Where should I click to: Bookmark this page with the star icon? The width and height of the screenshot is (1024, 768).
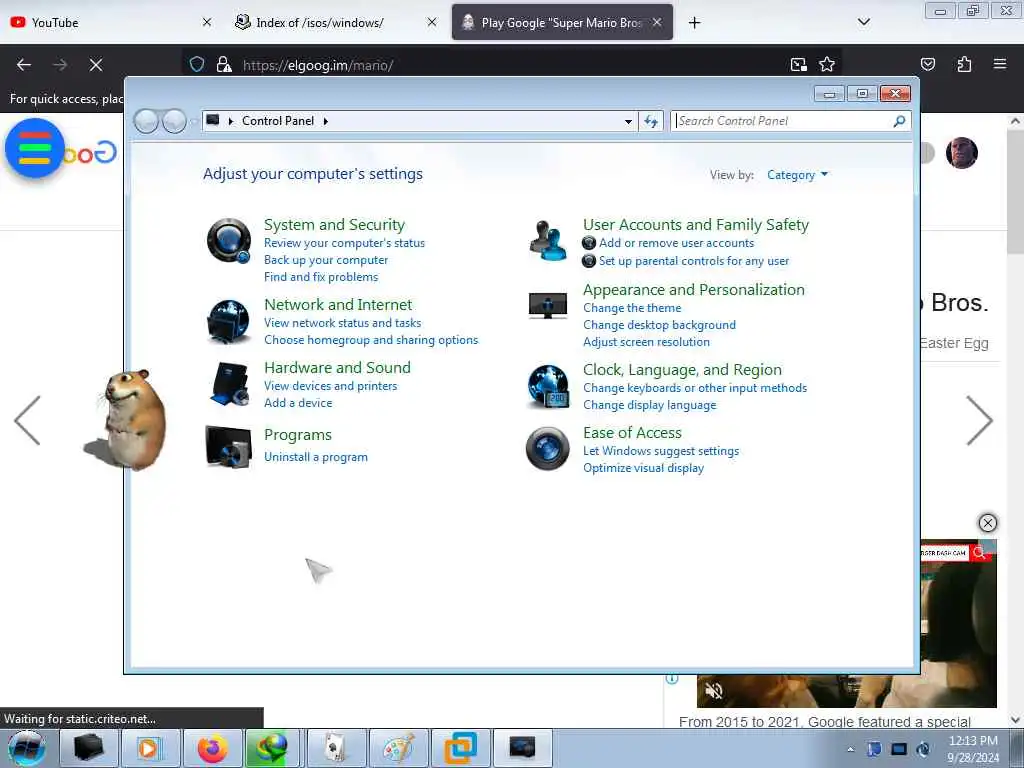click(827, 64)
